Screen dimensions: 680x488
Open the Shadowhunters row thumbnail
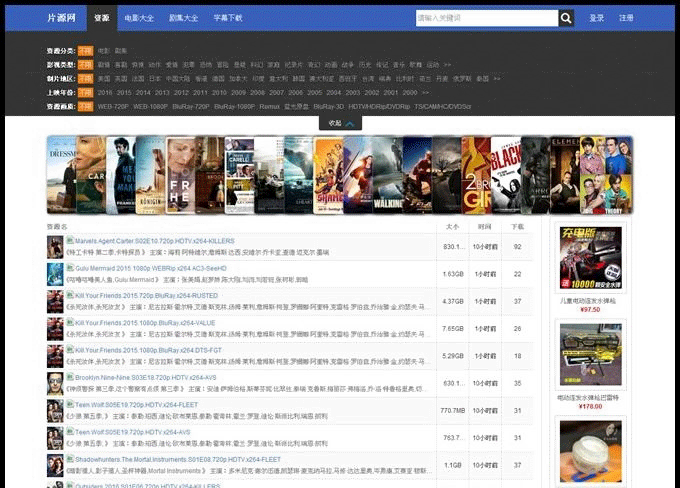coord(55,465)
